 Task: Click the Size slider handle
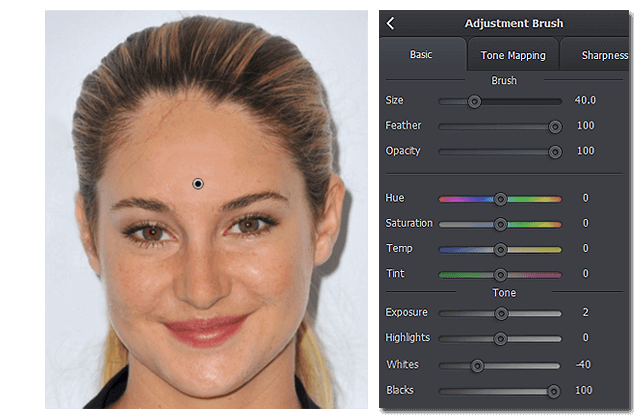point(475,101)
